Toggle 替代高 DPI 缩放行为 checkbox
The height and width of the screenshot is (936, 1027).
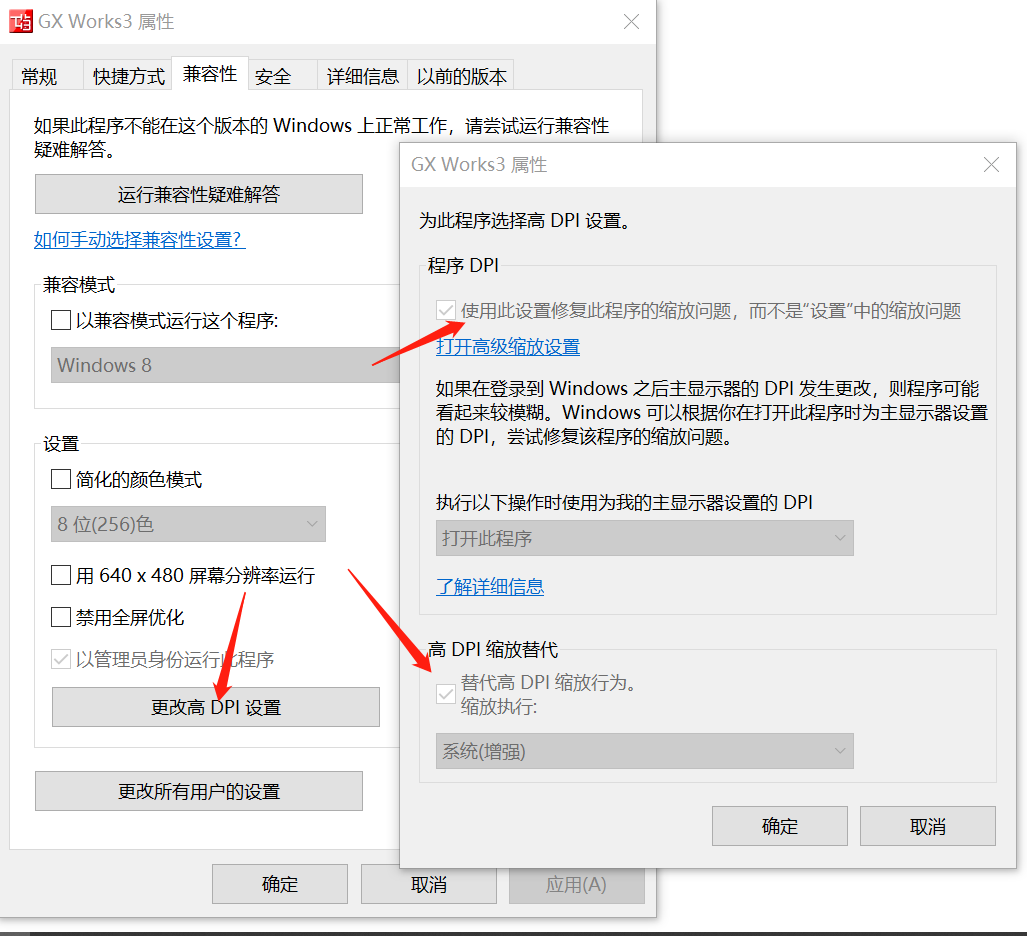pos(446,693)
